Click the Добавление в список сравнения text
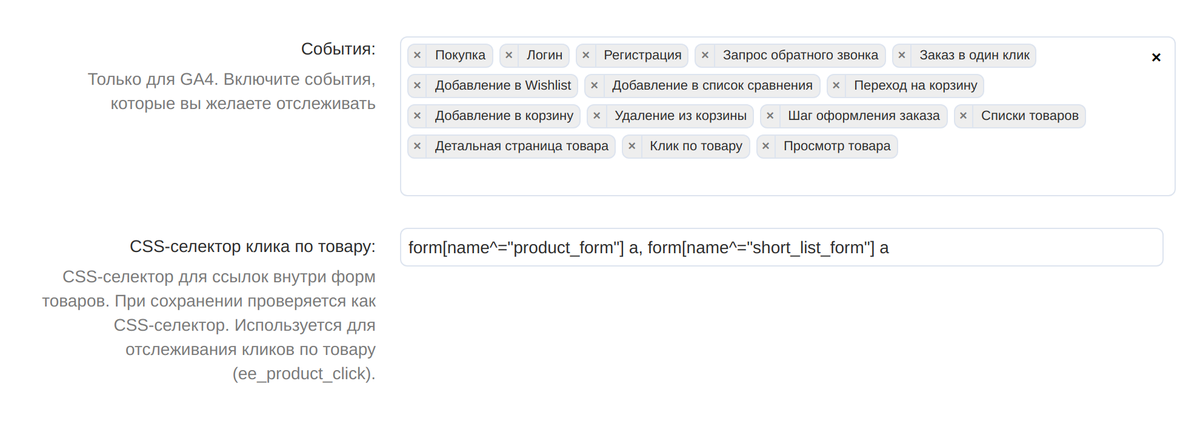Screen dimensions: 1200x441 [712, 85]
